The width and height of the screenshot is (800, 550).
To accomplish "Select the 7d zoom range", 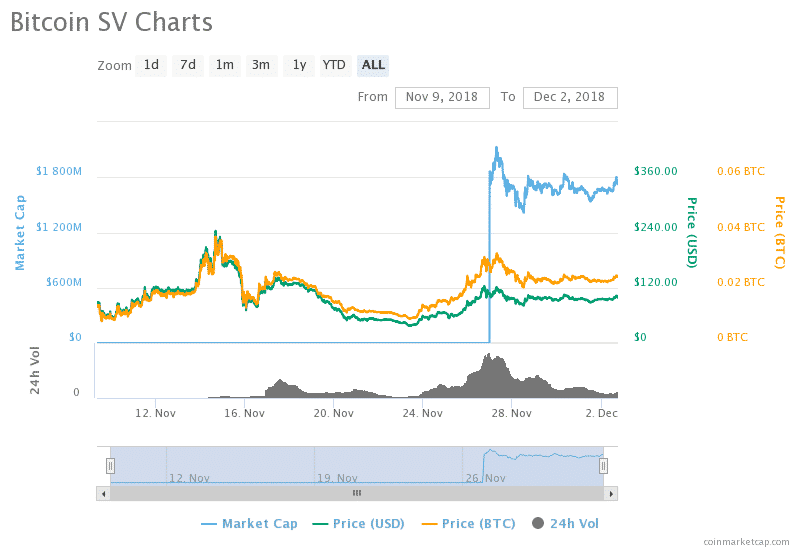I will pyautogui.click(x=188, y=65).
